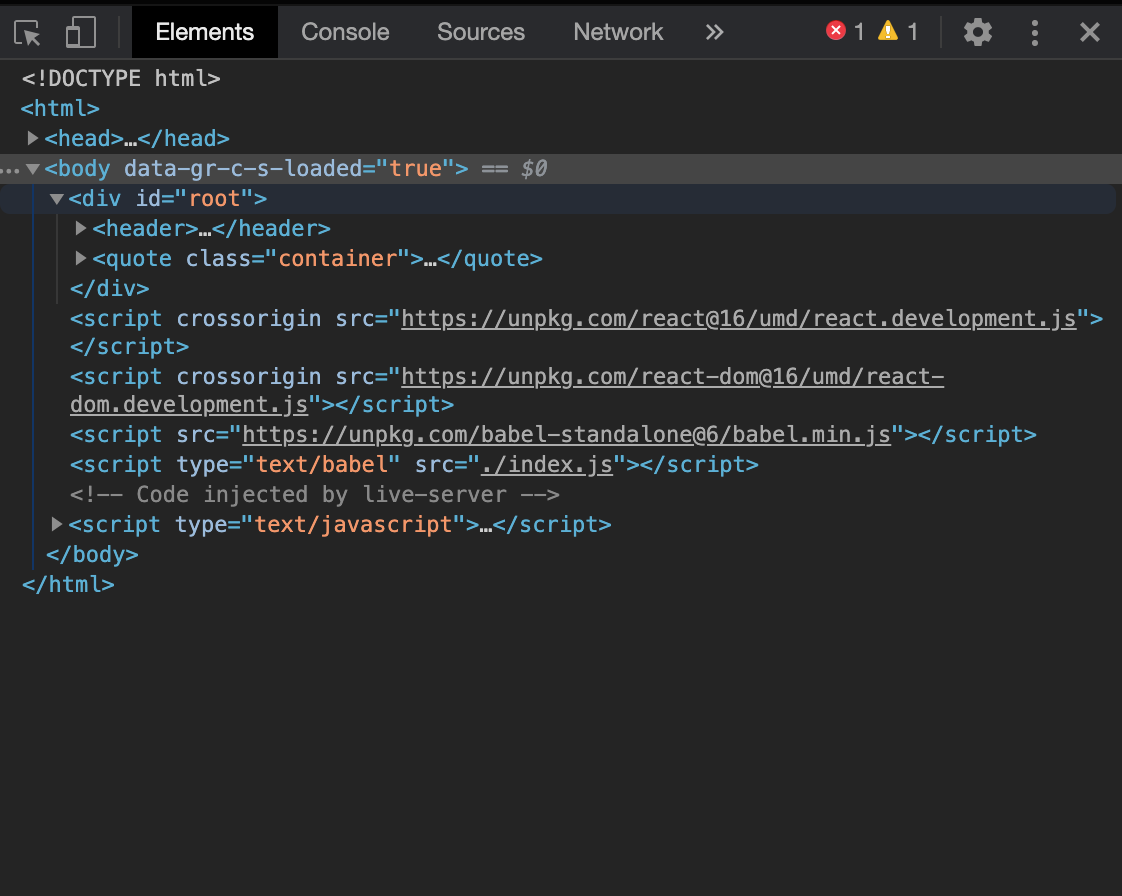
Task: Select the closing </div> tag
Action: coord(109,288)
